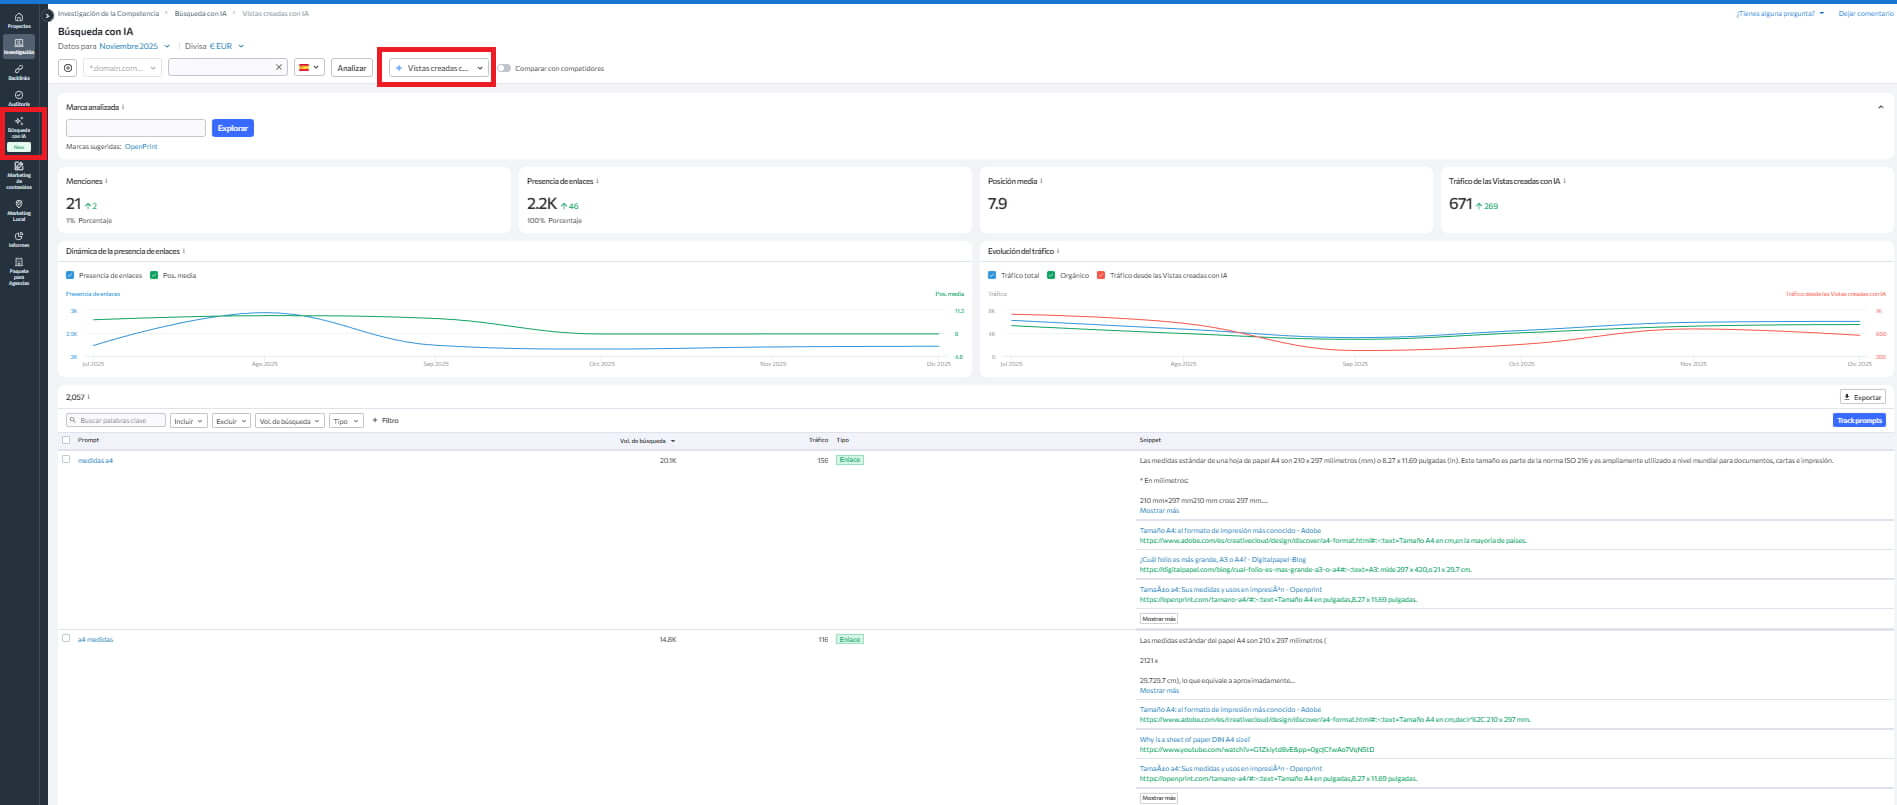
Task: Open Marketing Local in the sidebar
Action: click(x=19, y=208)
